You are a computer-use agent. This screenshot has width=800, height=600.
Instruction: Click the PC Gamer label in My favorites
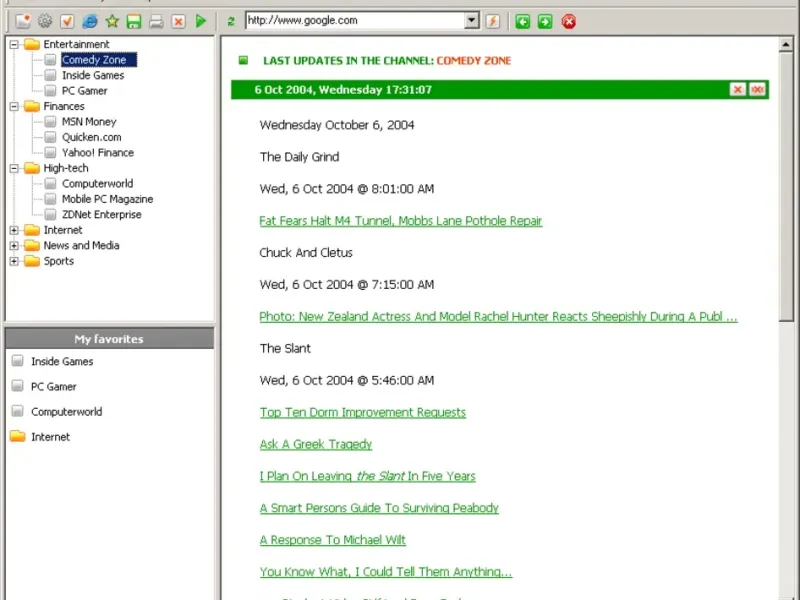[54, 387]
